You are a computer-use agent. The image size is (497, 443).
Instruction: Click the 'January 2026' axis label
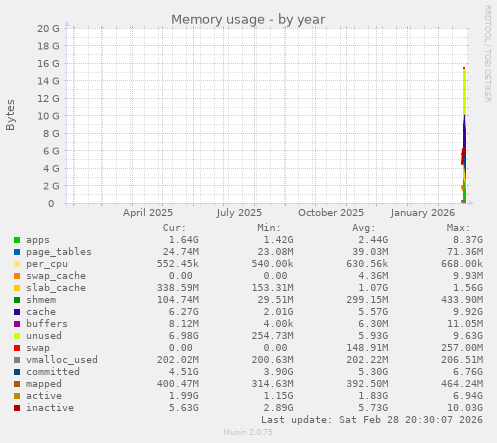pos(423,213)
